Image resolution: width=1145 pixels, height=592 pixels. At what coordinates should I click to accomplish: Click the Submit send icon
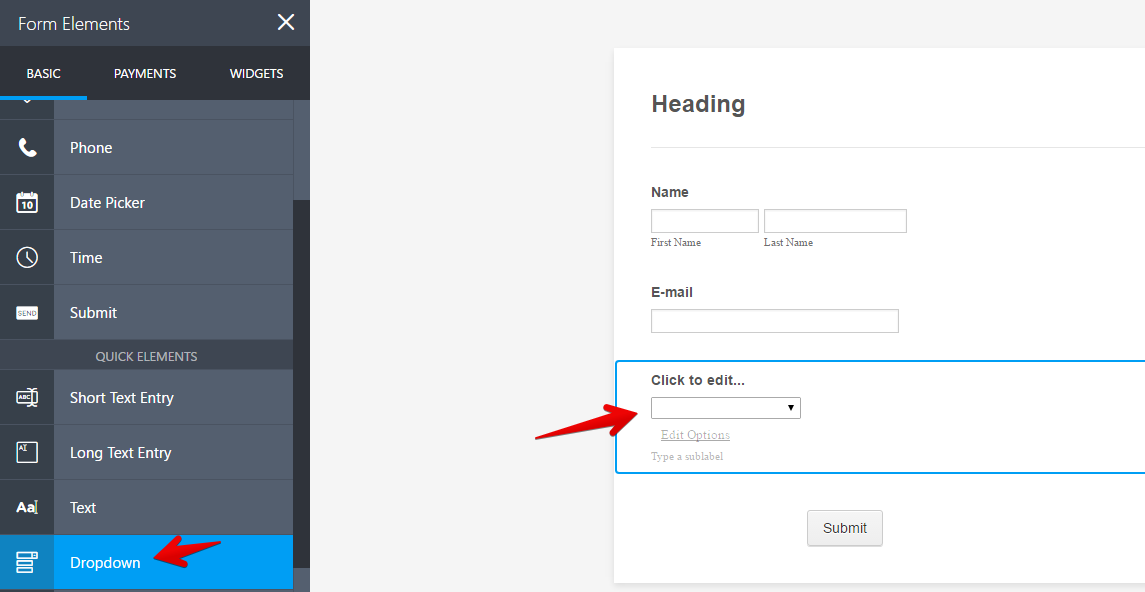(x=27, y=312)
